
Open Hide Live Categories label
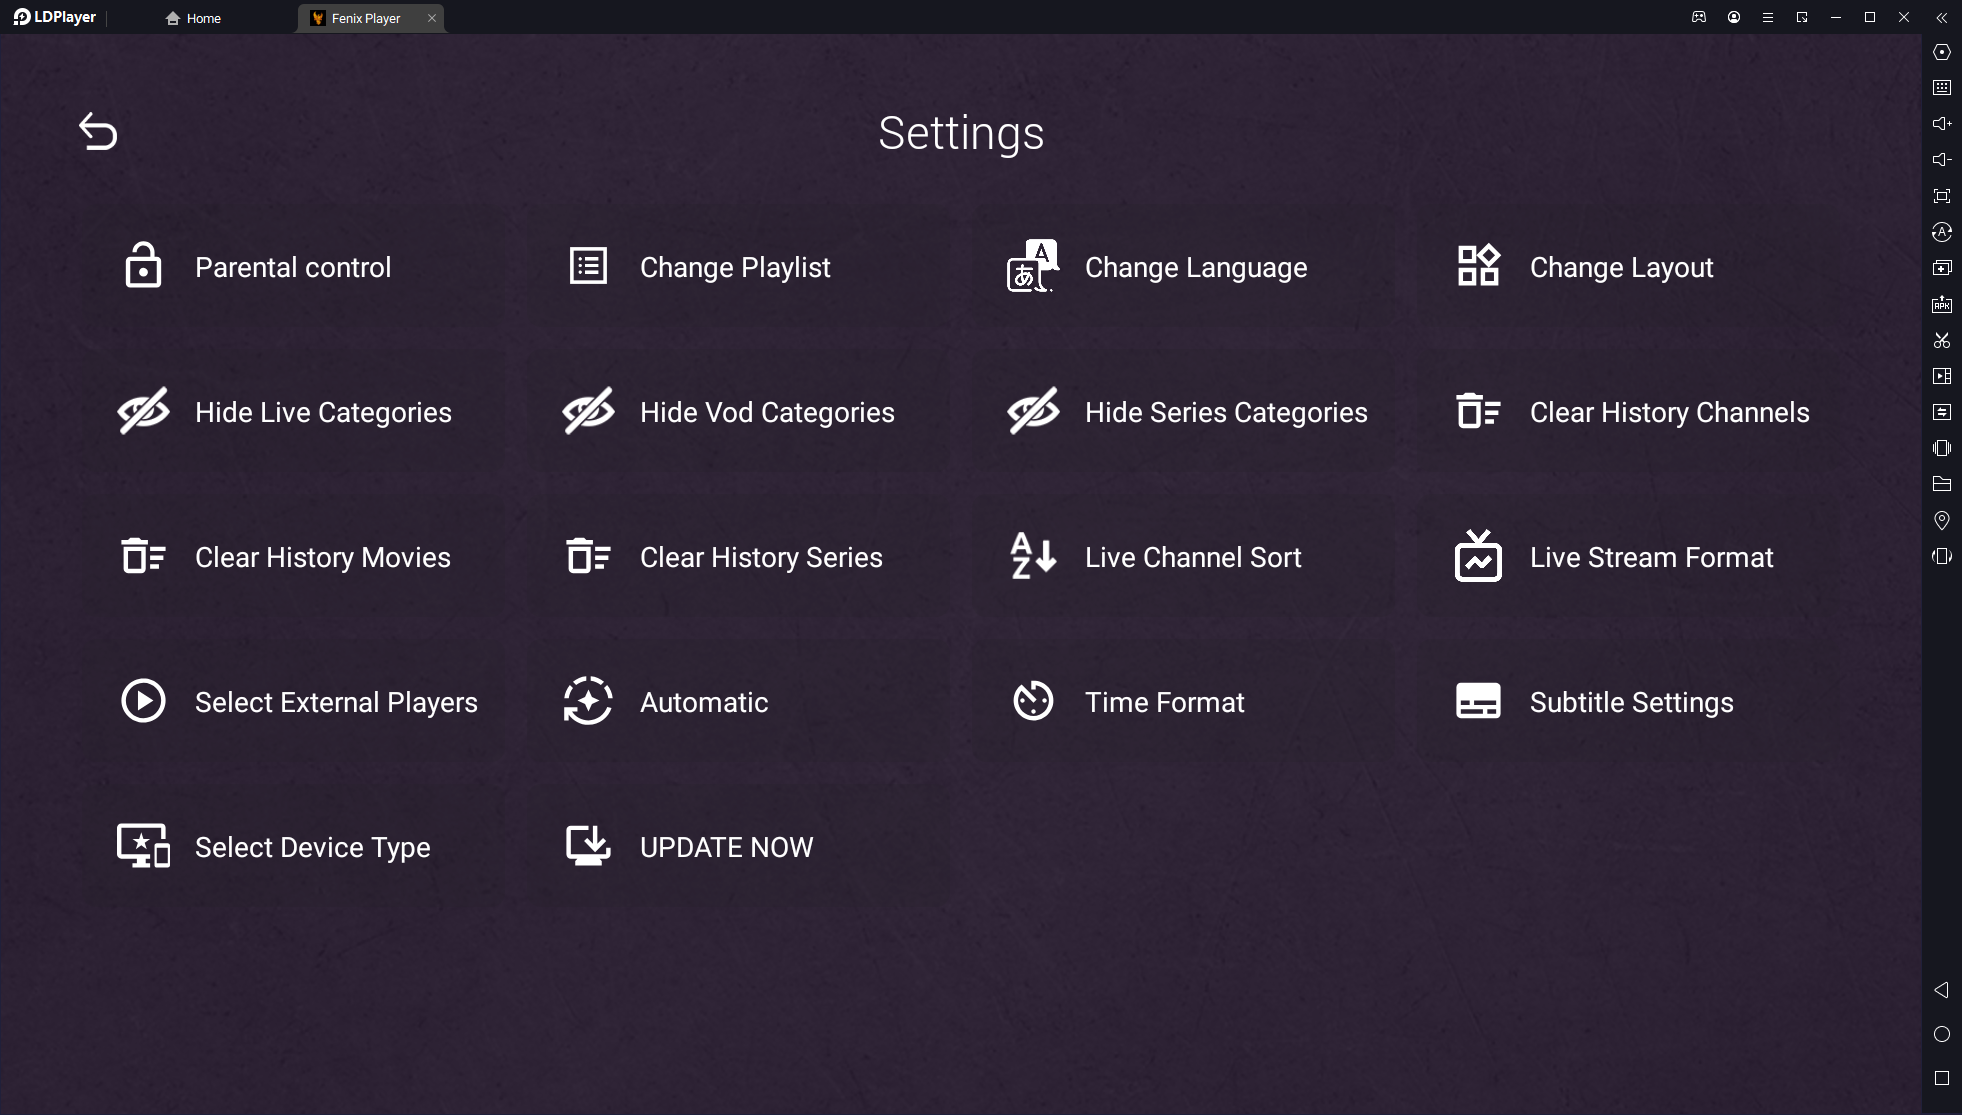pos(323,412)
